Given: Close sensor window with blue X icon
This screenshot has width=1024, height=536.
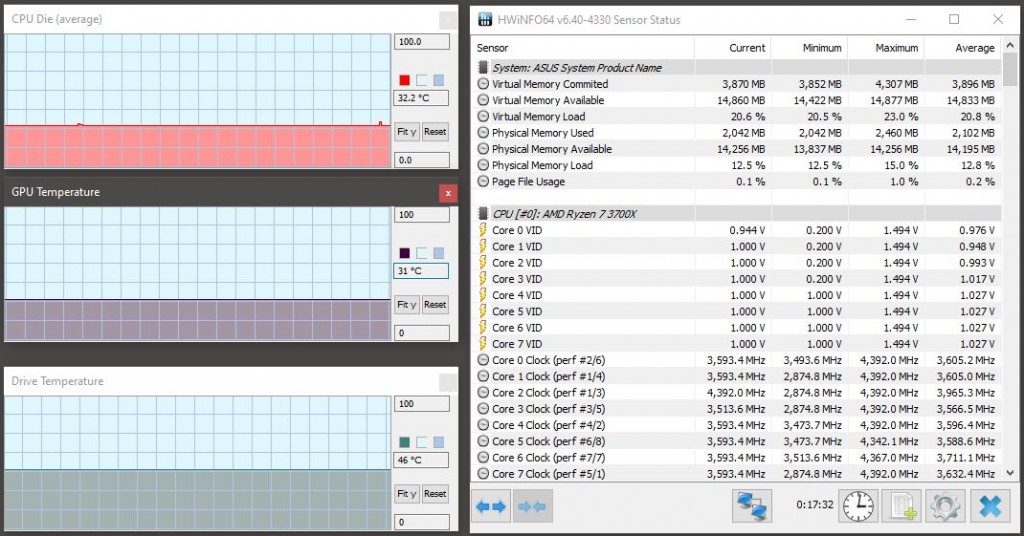Looking at the screenshot, I should (x=990, y=506).
